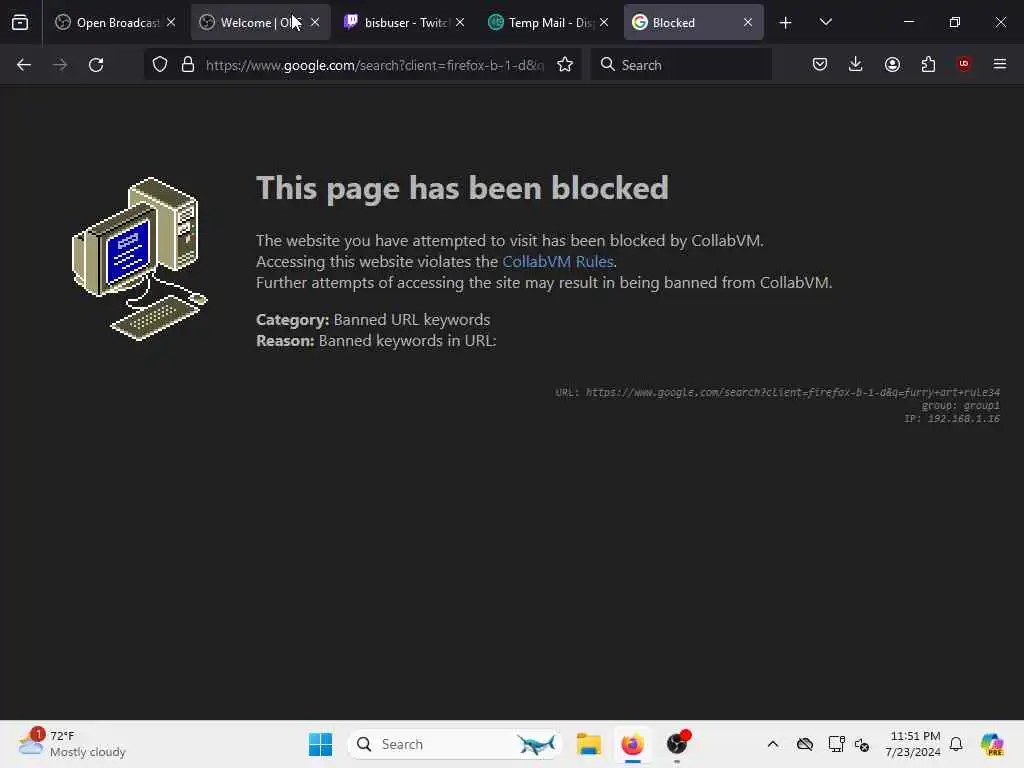Open the Downloads panel
Screen dimensions: 1024x768
(856, 65)
